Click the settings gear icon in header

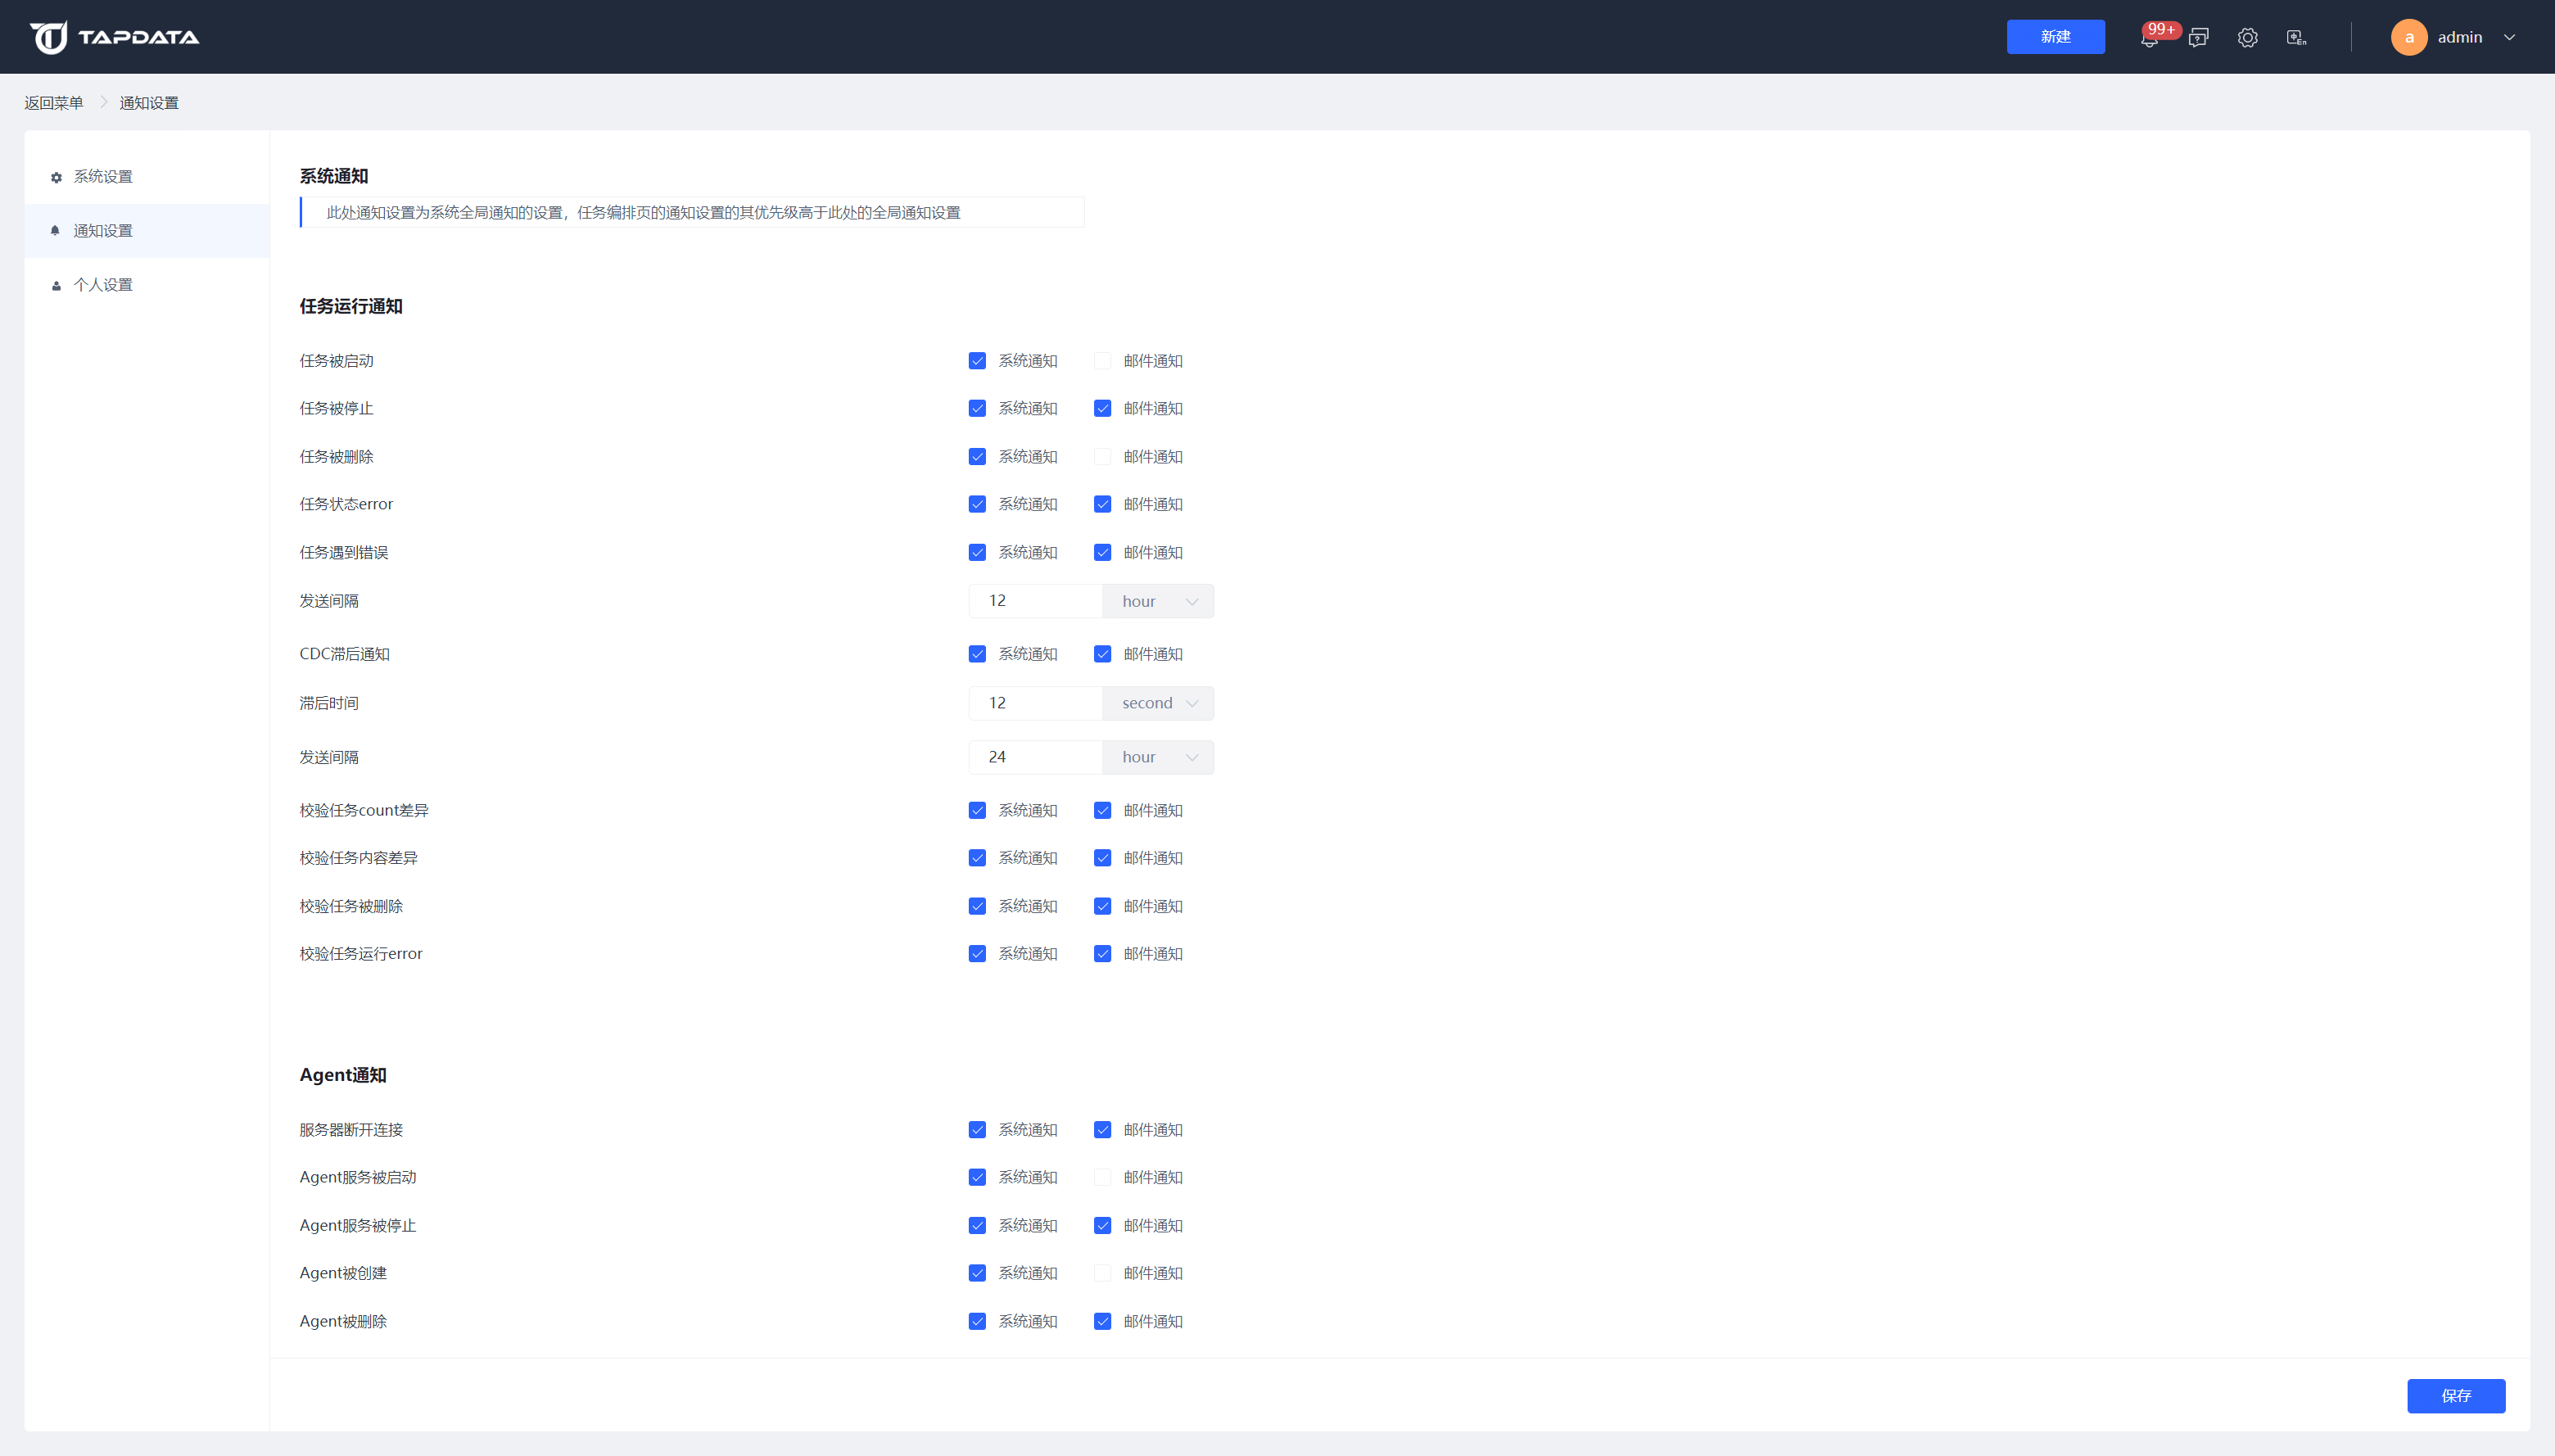pyautogui.click(x=2247, y=38)
